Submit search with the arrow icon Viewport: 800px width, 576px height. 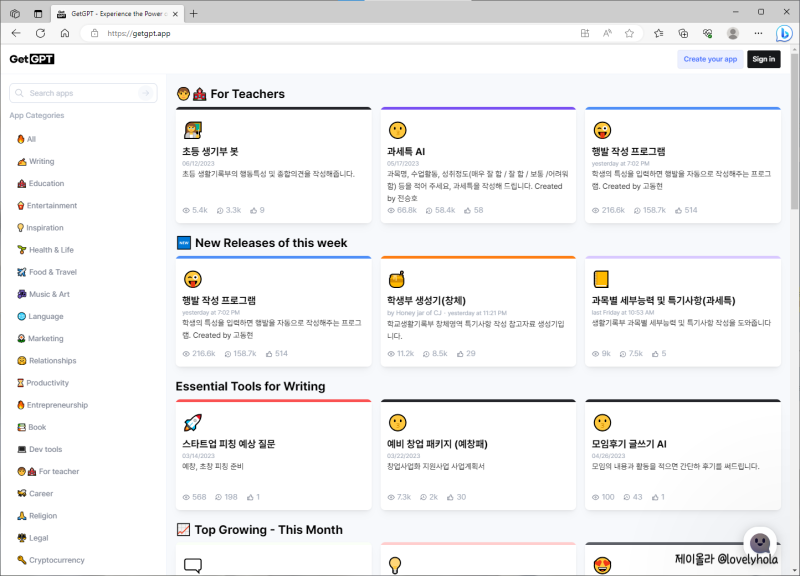[145, 93]
